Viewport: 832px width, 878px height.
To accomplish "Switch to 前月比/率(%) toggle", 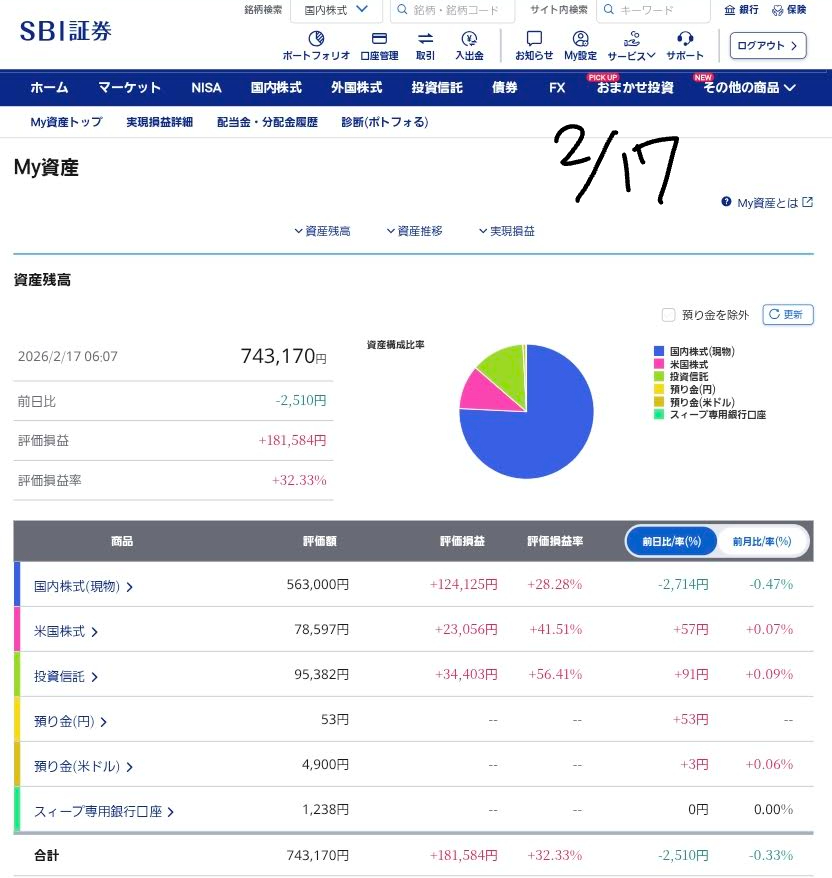I will click(x=762, y=541).
